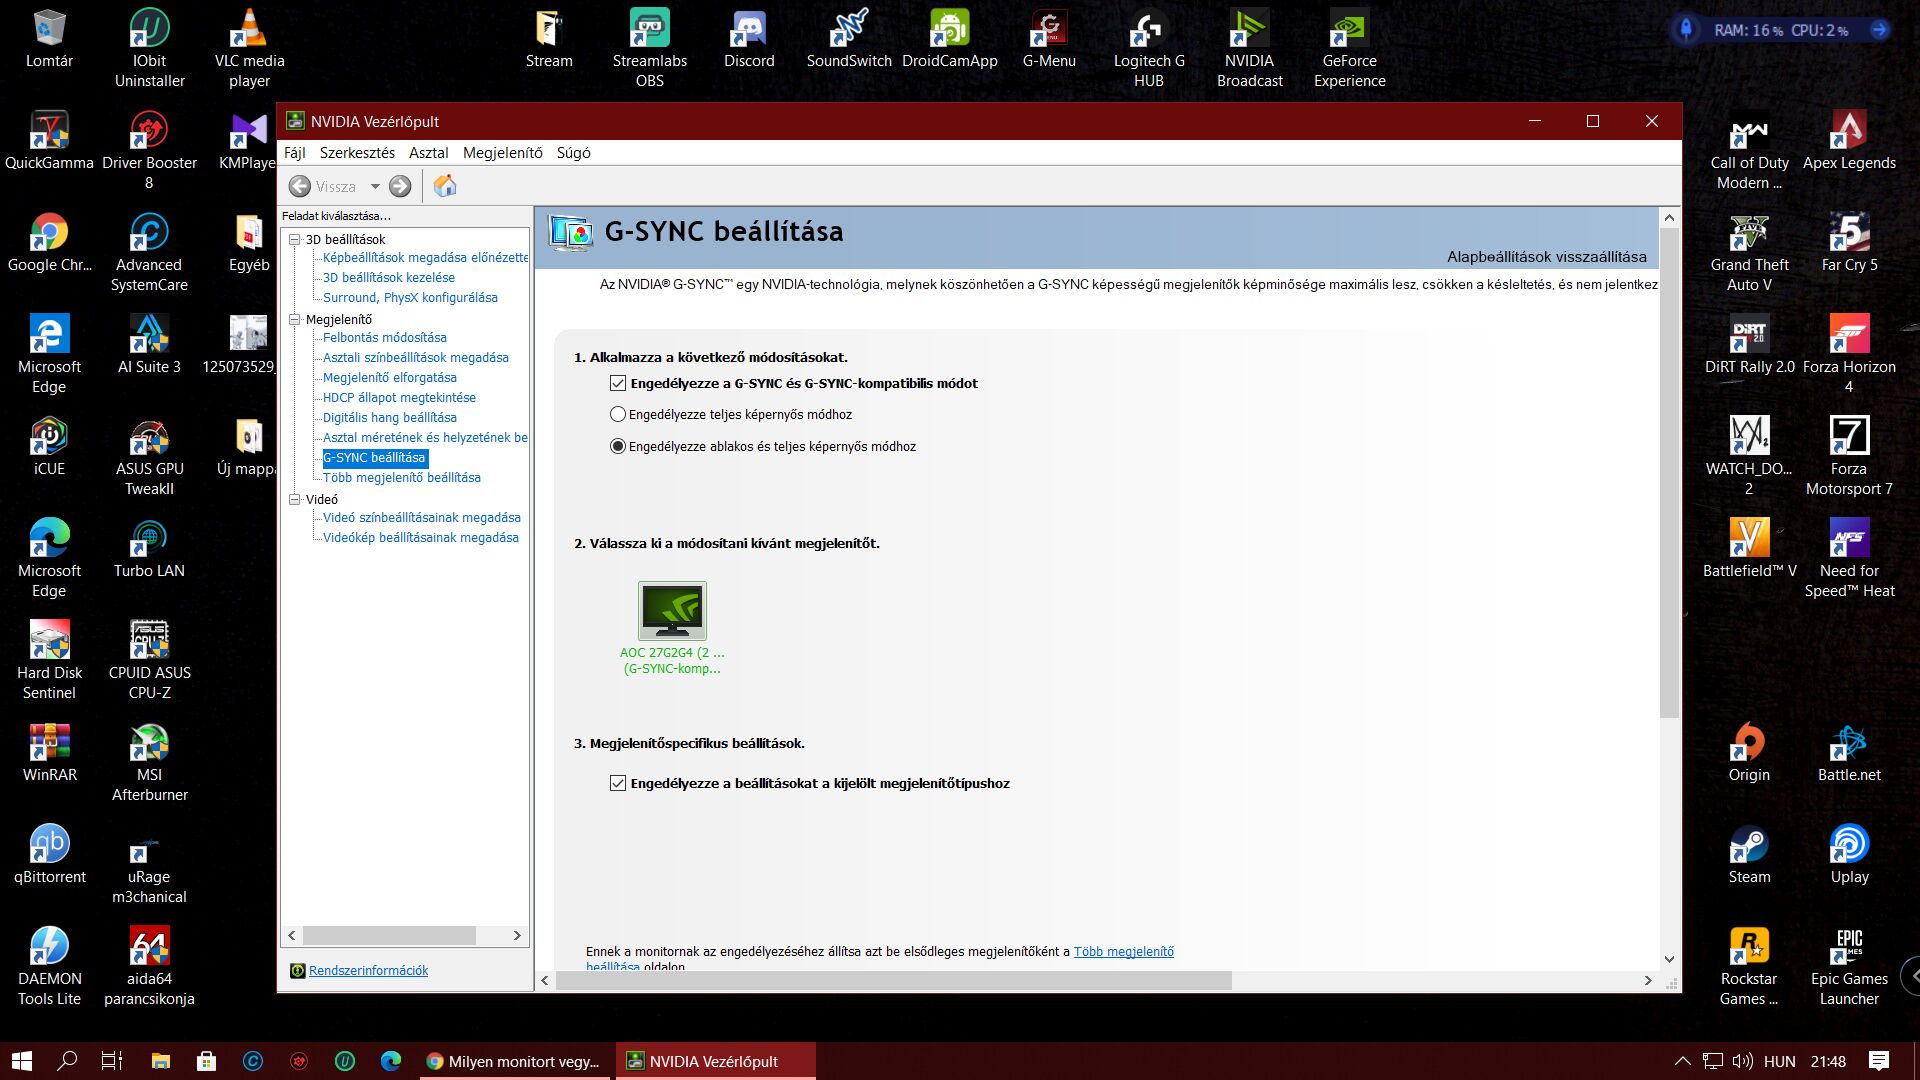Select the AOC 27G2G4 monitor icon
This screenshot has width=1920, height=1080.
coord(672,610)
